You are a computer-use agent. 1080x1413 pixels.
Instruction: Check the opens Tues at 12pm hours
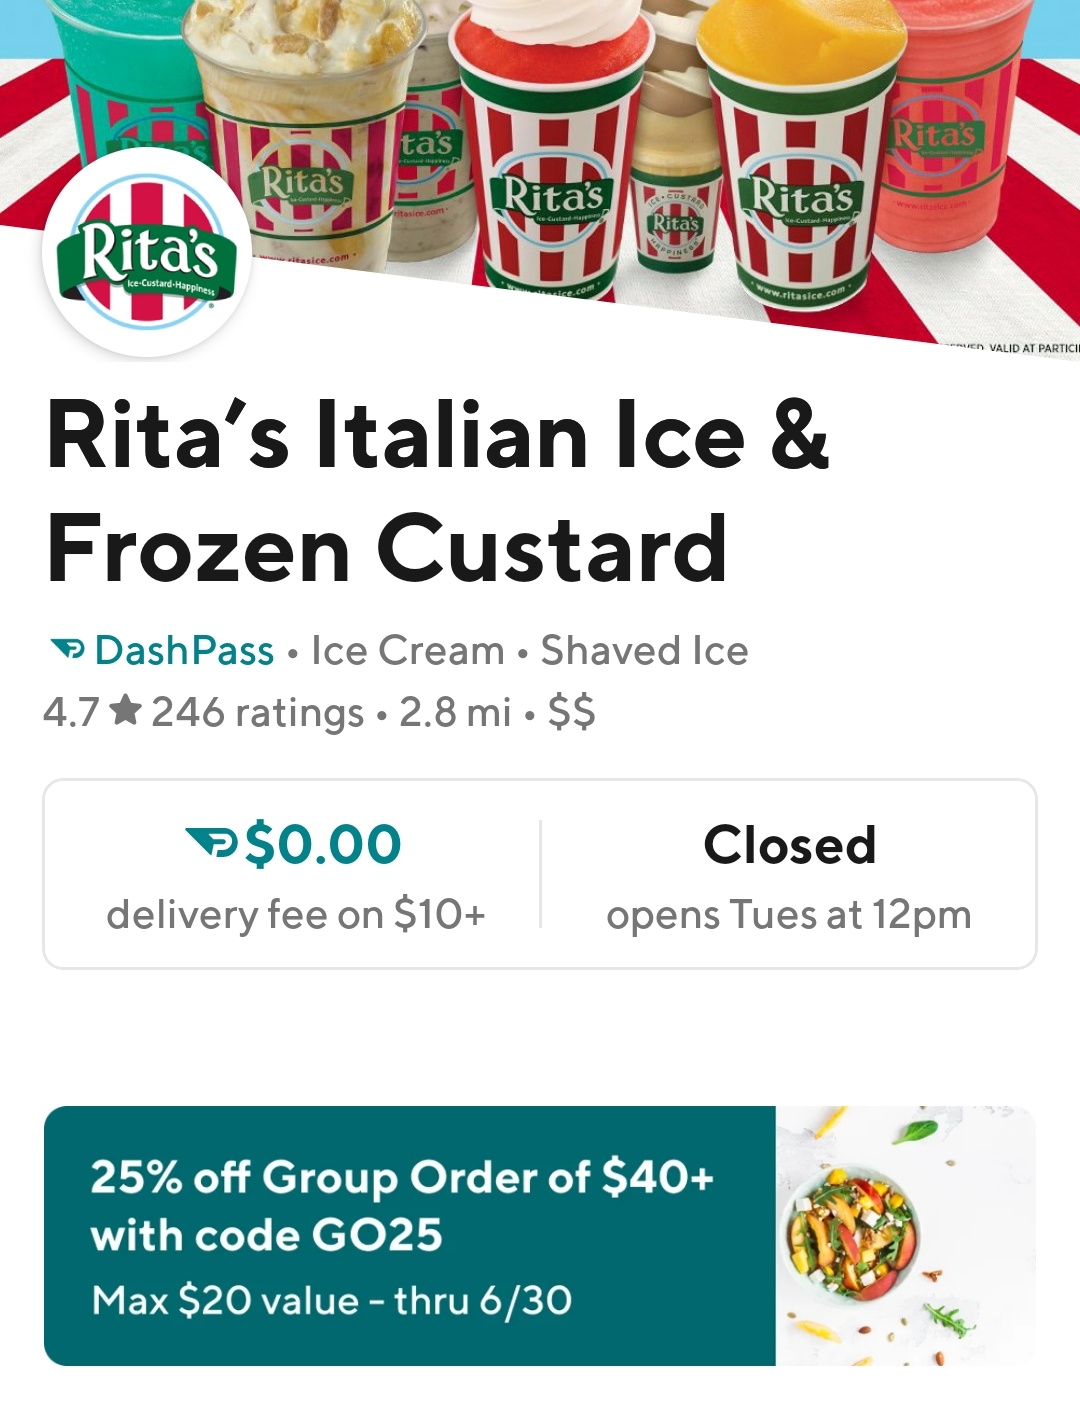789,914
